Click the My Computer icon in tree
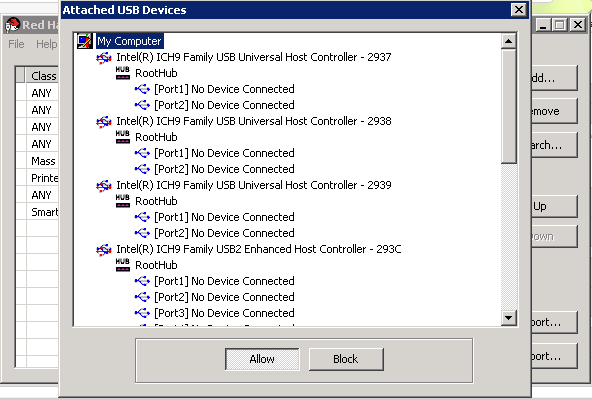 (85, 41)
